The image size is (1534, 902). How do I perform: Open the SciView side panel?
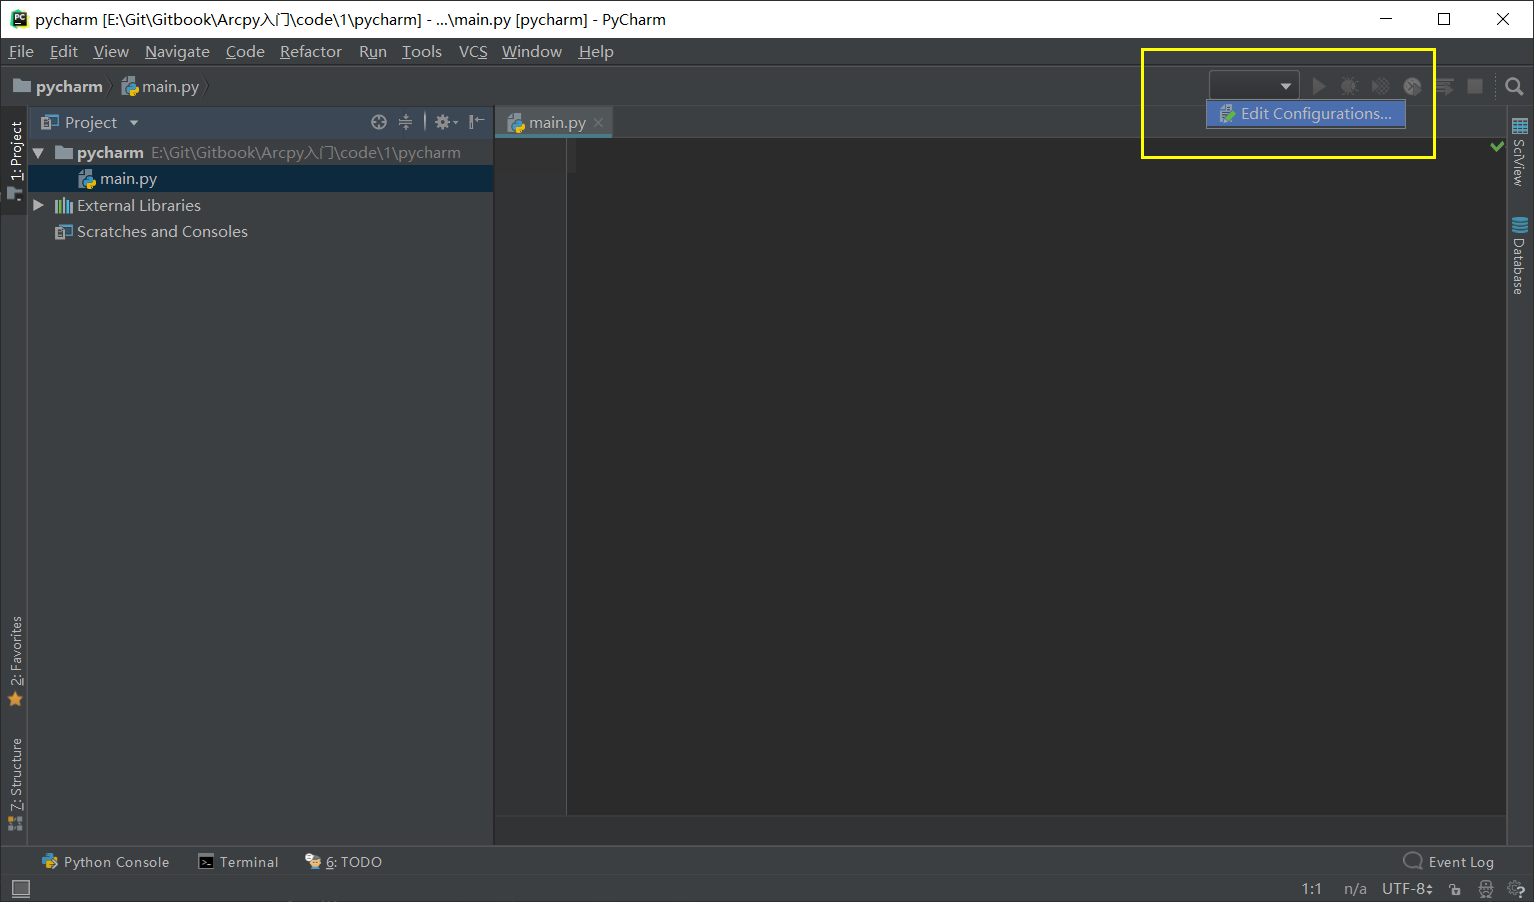coord(1520,153)
